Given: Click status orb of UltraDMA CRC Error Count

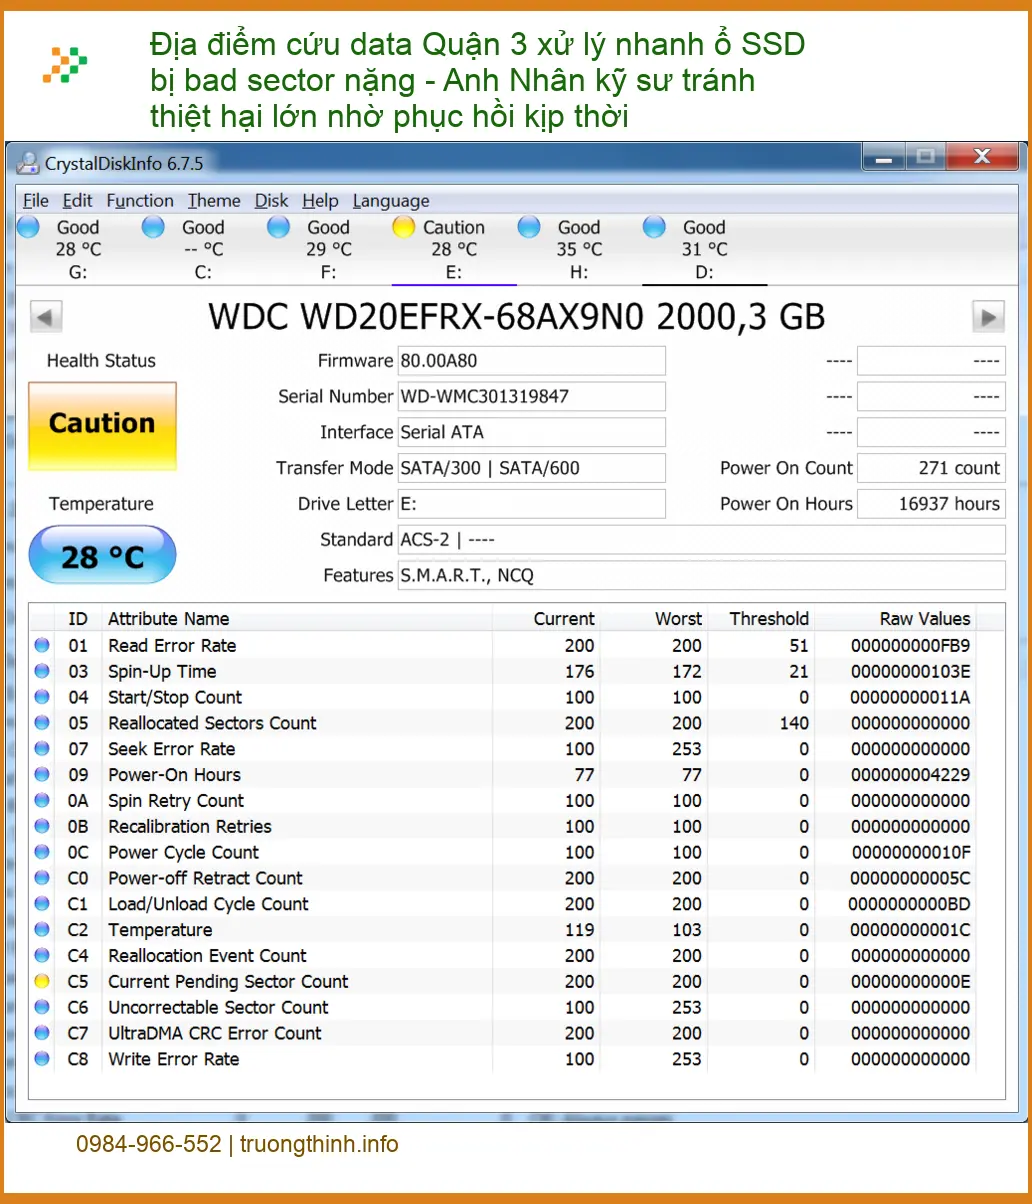Looking at the screenshot, I should (42, 1033).
